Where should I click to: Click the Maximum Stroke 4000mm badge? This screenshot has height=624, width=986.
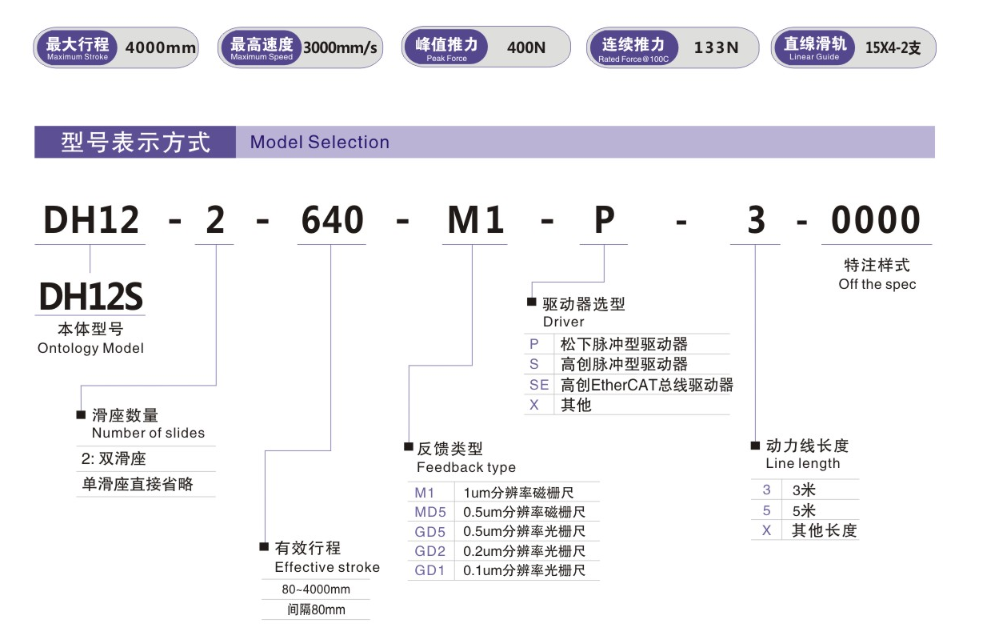[x=116, y=47]
